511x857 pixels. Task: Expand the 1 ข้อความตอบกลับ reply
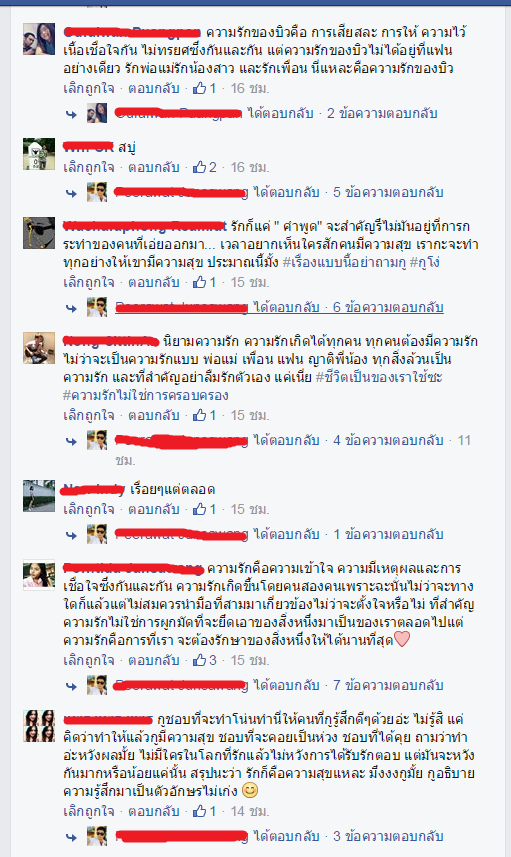(388, 534)
